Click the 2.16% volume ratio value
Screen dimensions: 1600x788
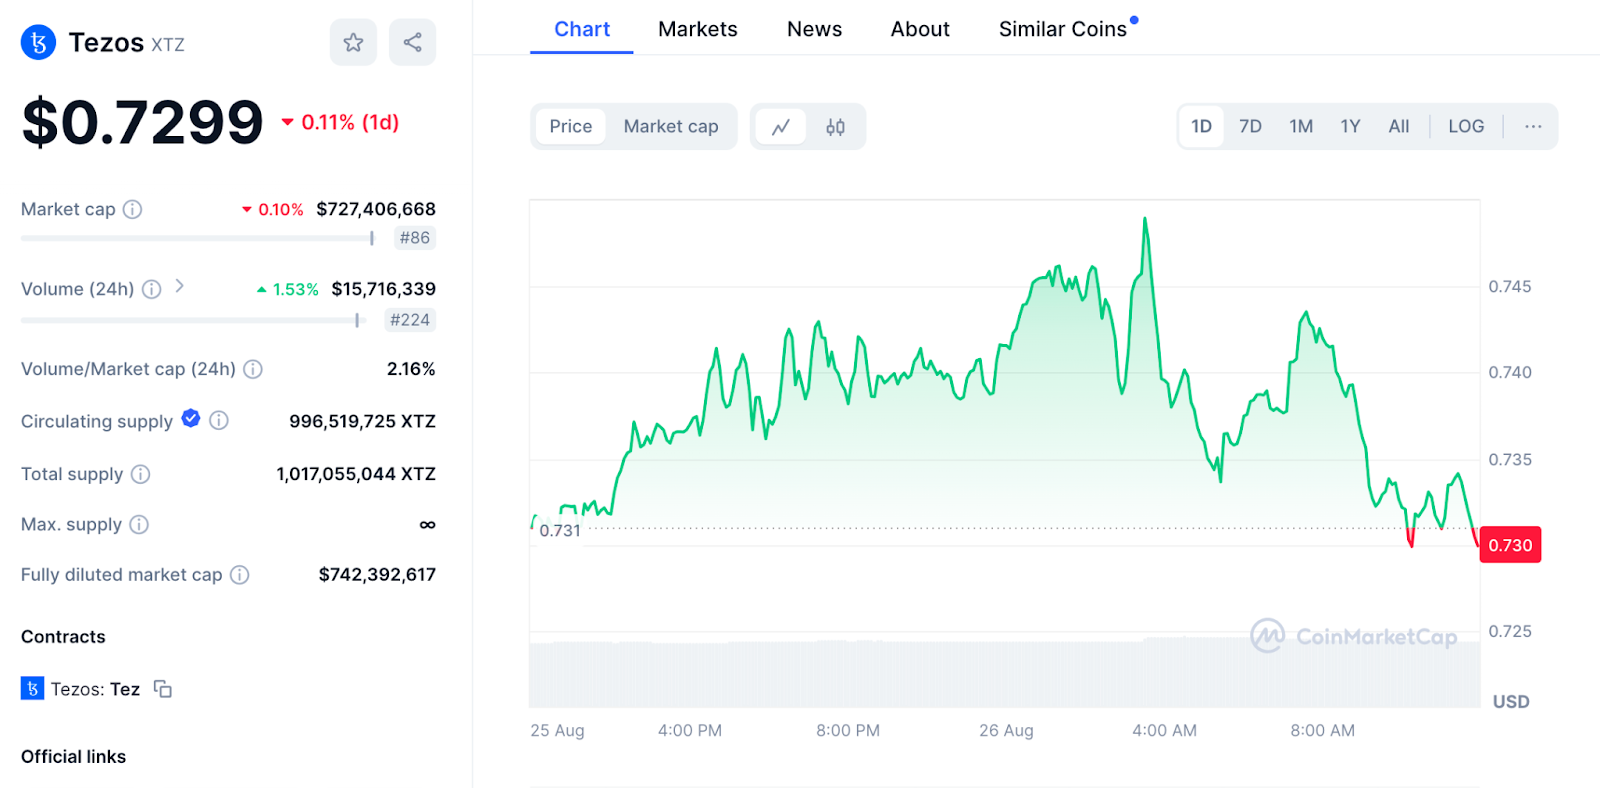click(411, 369)
